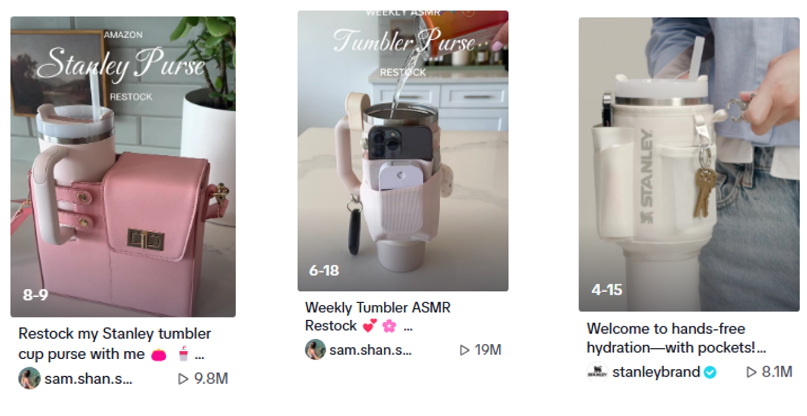Click the play icon next to 19M
This screenshot has width=807, height=416.
[465, 350]
